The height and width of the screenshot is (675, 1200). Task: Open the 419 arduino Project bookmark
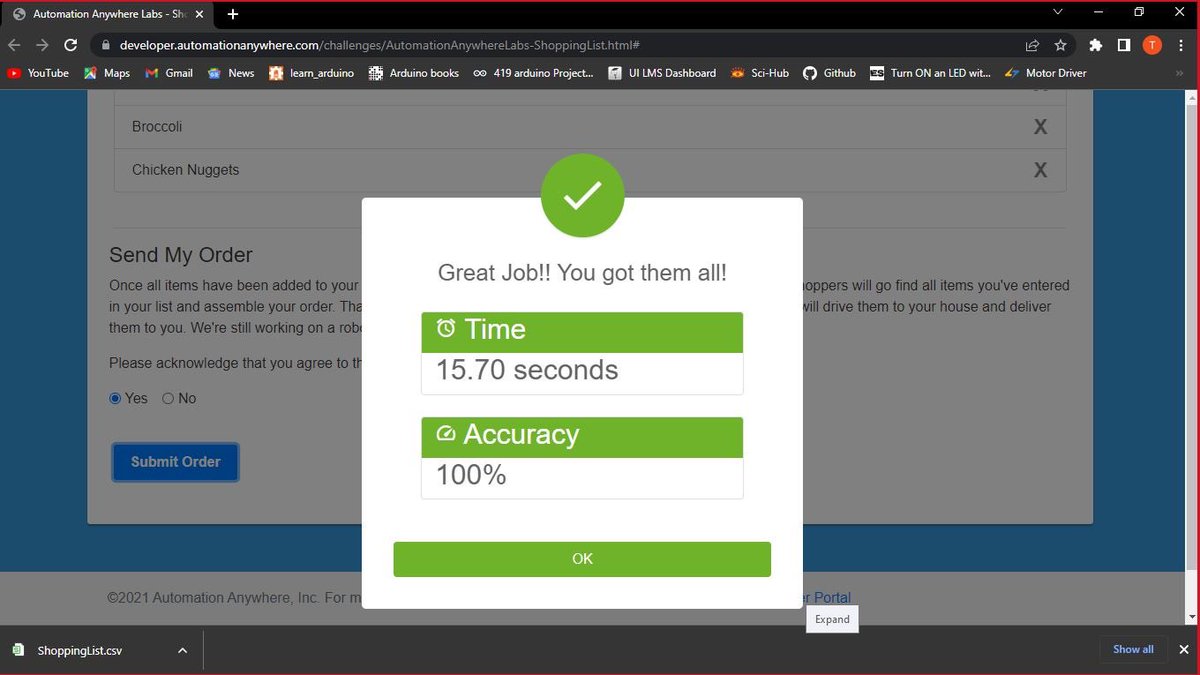click(533, 73)
